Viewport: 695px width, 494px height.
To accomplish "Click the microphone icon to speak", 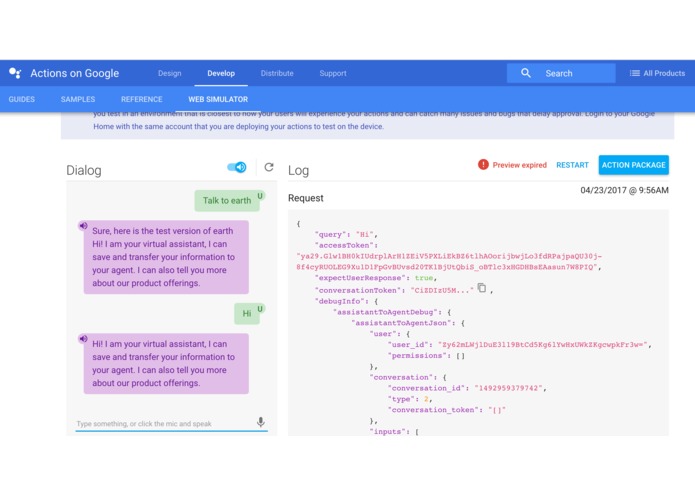I will [261, 422].
